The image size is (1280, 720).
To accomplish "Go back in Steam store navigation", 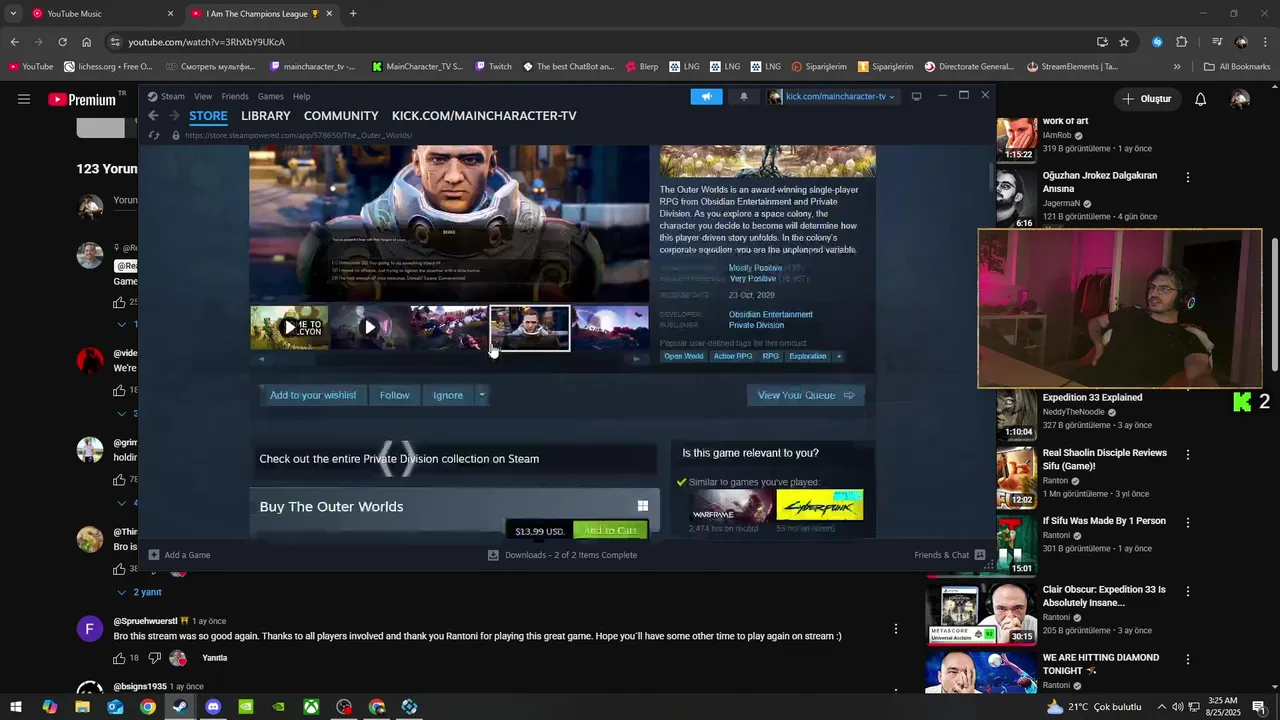I will tap(153, 116).
